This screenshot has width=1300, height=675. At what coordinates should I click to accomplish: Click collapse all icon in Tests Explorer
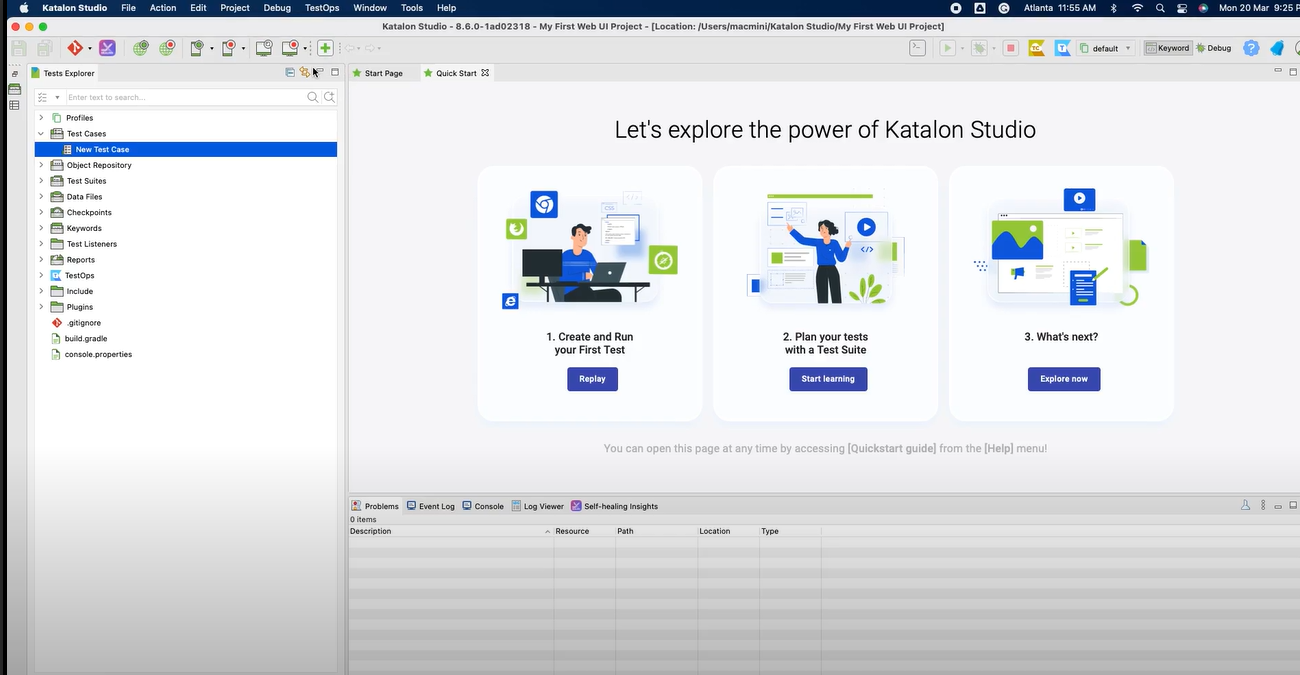point(290,73)
